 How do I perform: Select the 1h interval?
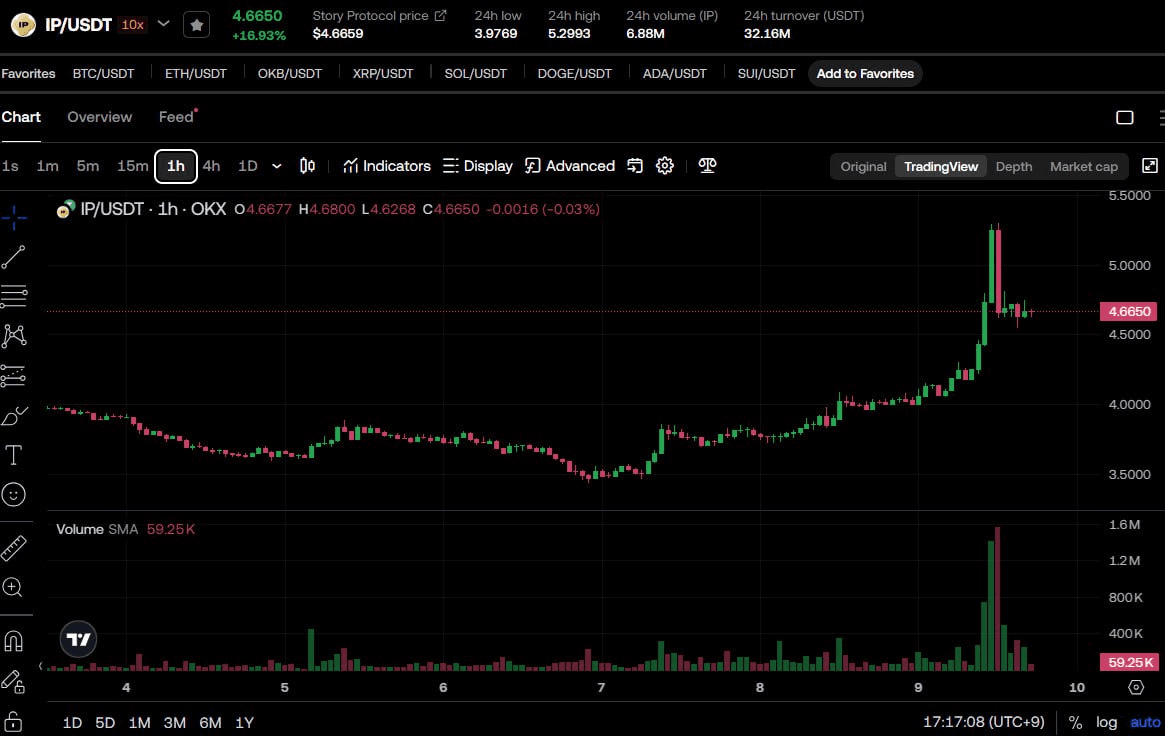click(175, 166)
